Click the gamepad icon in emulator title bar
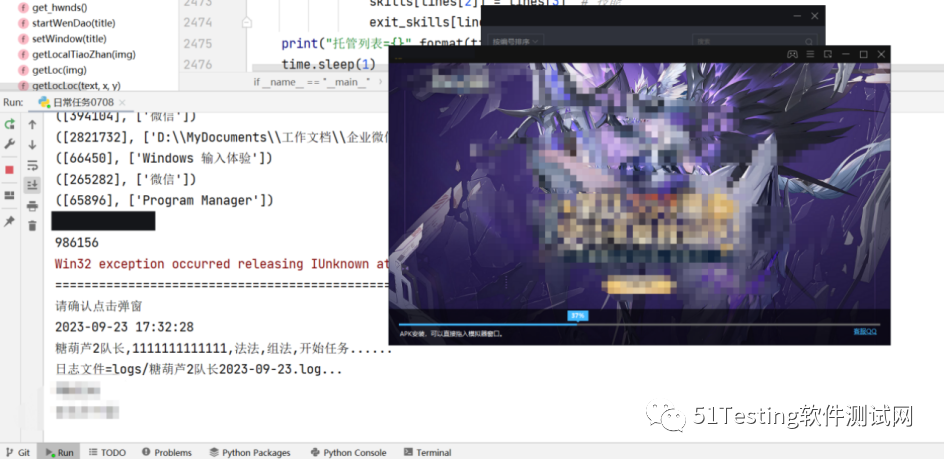 [792, 54]
